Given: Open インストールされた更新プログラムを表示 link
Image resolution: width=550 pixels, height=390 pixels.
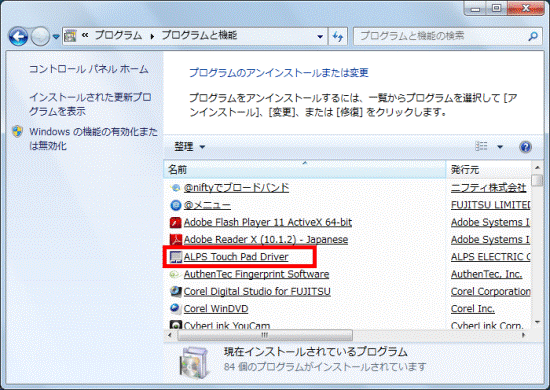Looking at the screenshot, I should pos(90,104).
